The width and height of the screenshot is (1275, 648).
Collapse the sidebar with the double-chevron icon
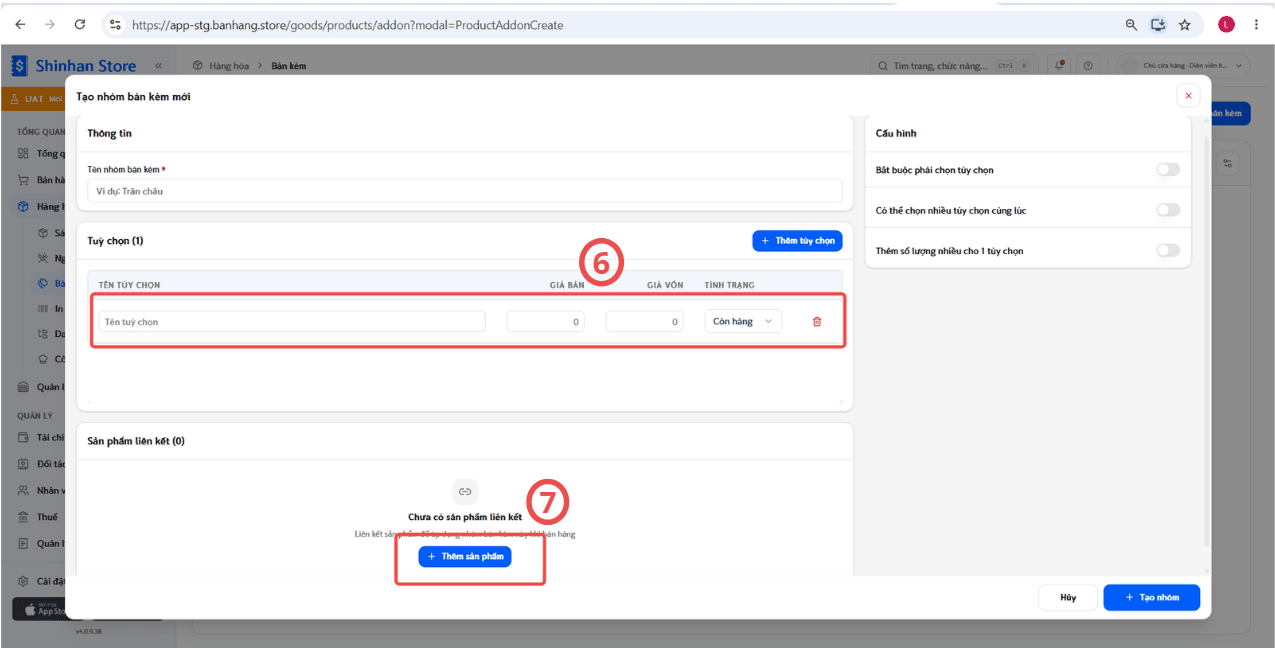158,66
